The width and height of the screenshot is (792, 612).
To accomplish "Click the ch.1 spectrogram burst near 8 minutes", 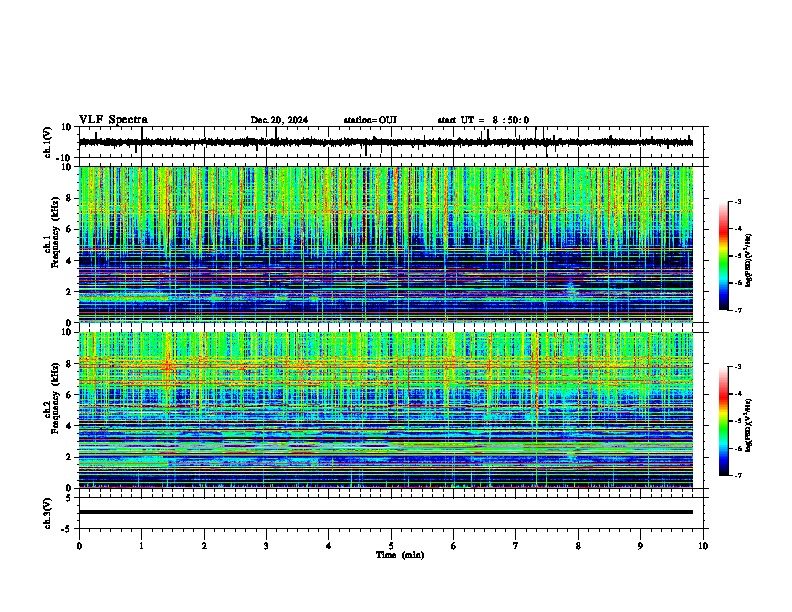I will coord(571,290).
